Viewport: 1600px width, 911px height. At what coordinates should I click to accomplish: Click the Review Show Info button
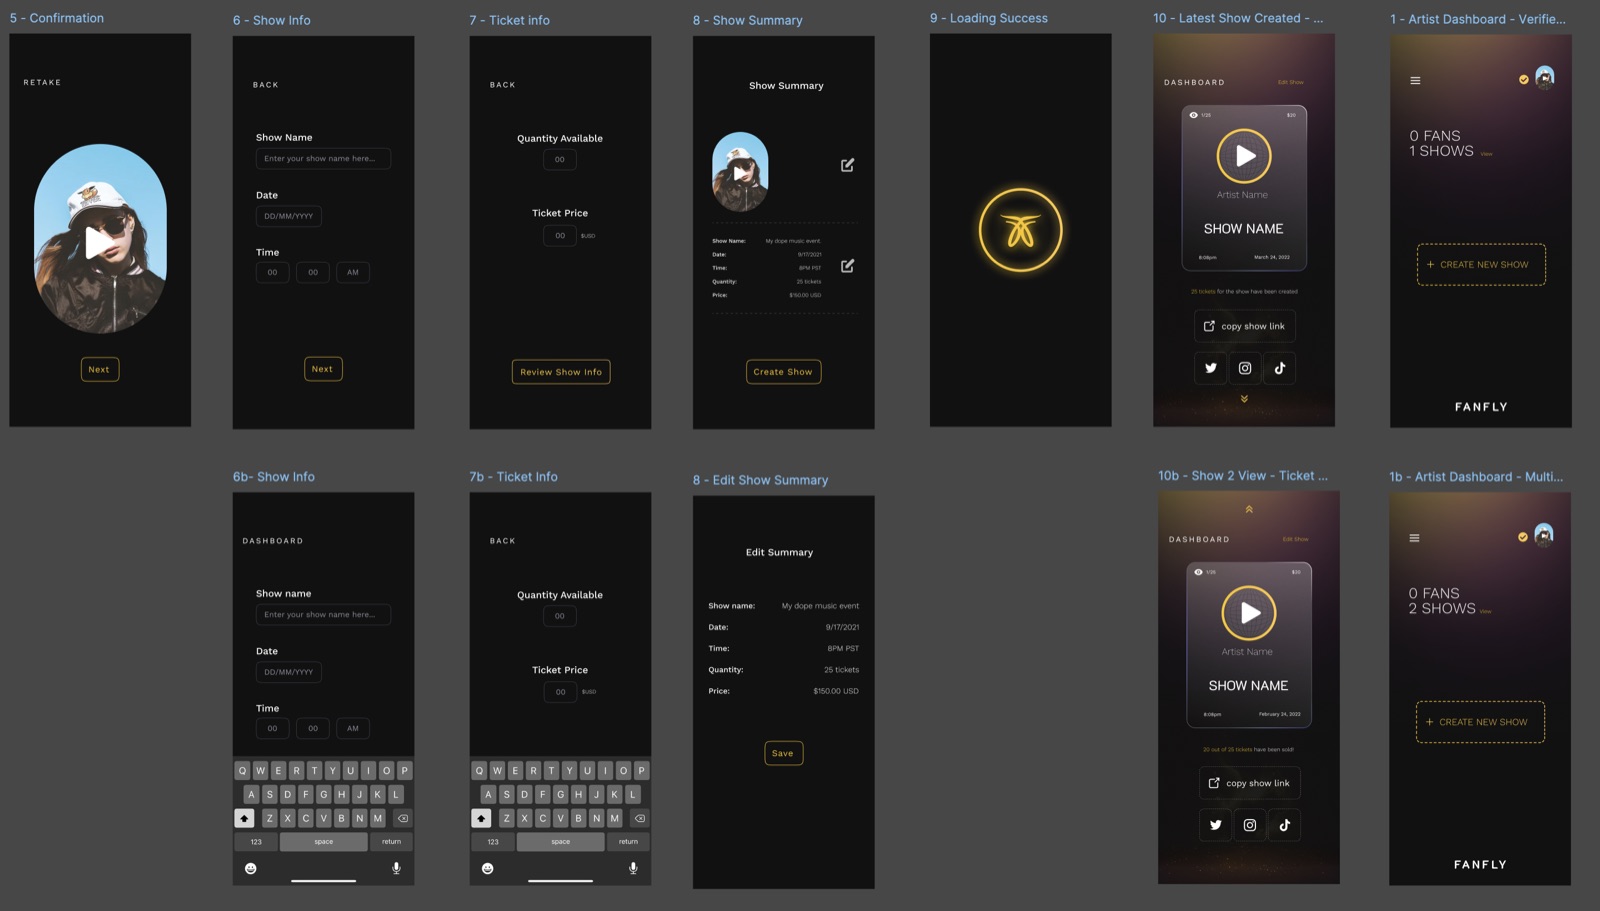pyautogui.click(x=561, y=372)
